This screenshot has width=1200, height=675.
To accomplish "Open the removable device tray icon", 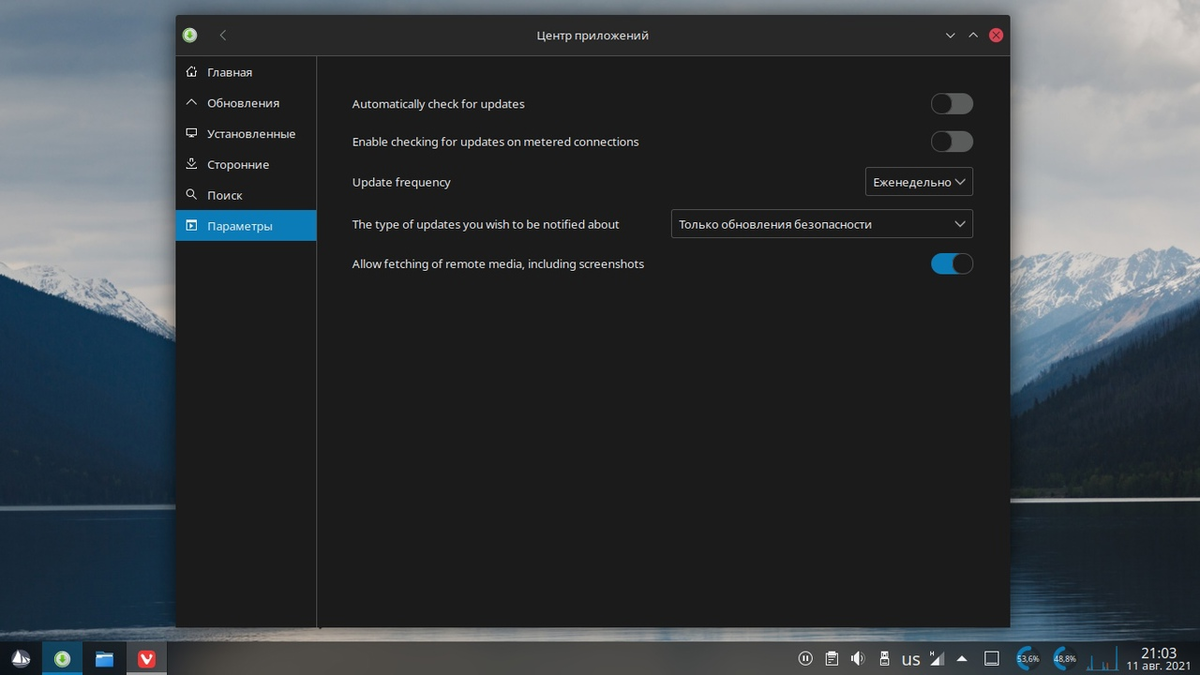I will click(x=884, y=658).
